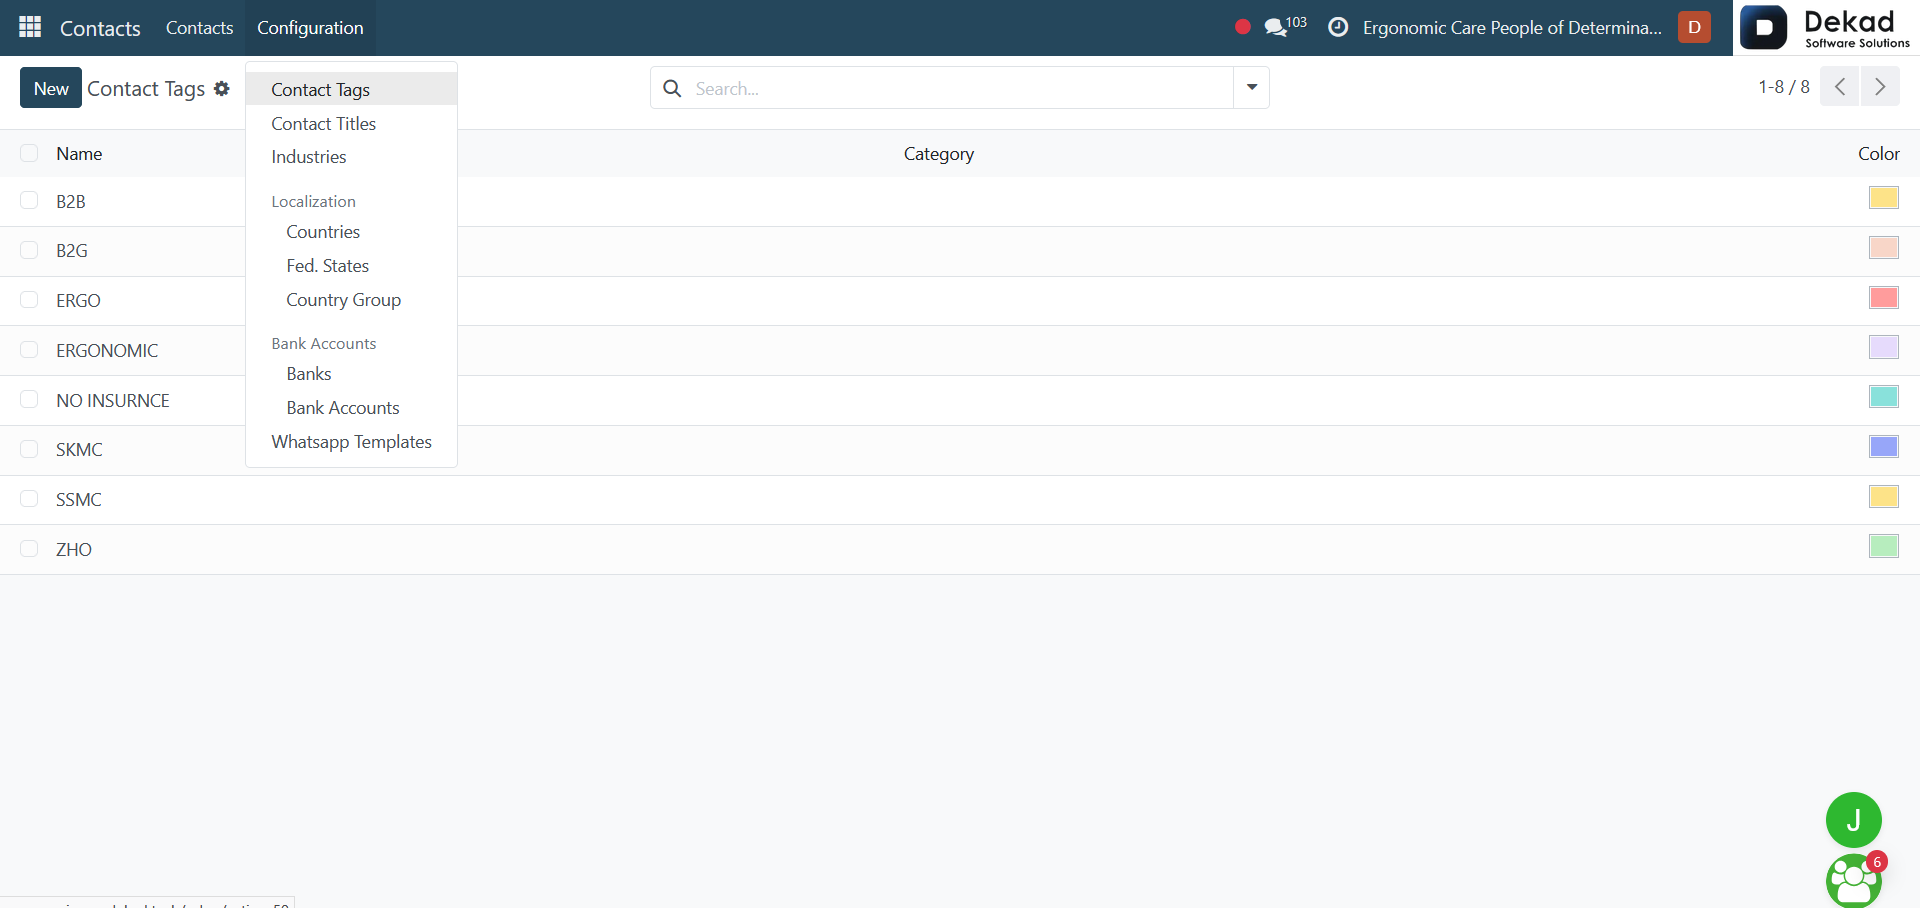Check the ZHO row checkbox
The height and width of the screenshot is (908, 1920).
click(29, 549)
